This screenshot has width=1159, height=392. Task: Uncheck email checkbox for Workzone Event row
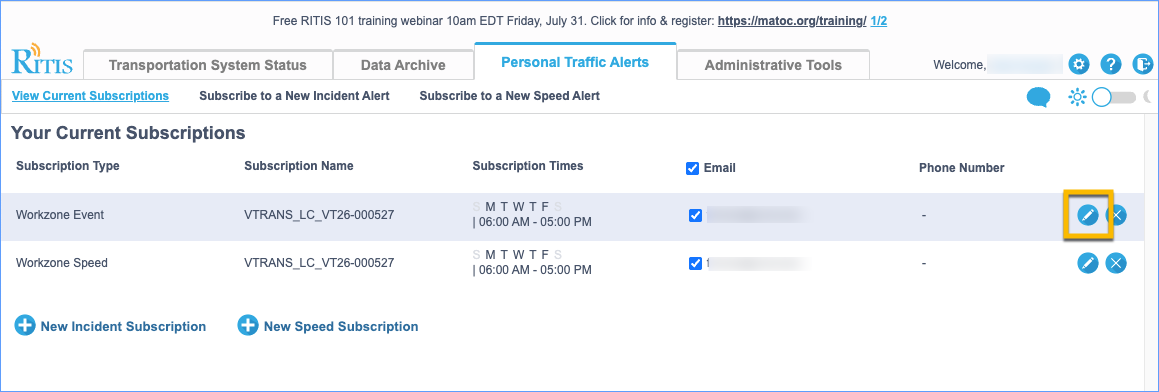tap(695, 215)
